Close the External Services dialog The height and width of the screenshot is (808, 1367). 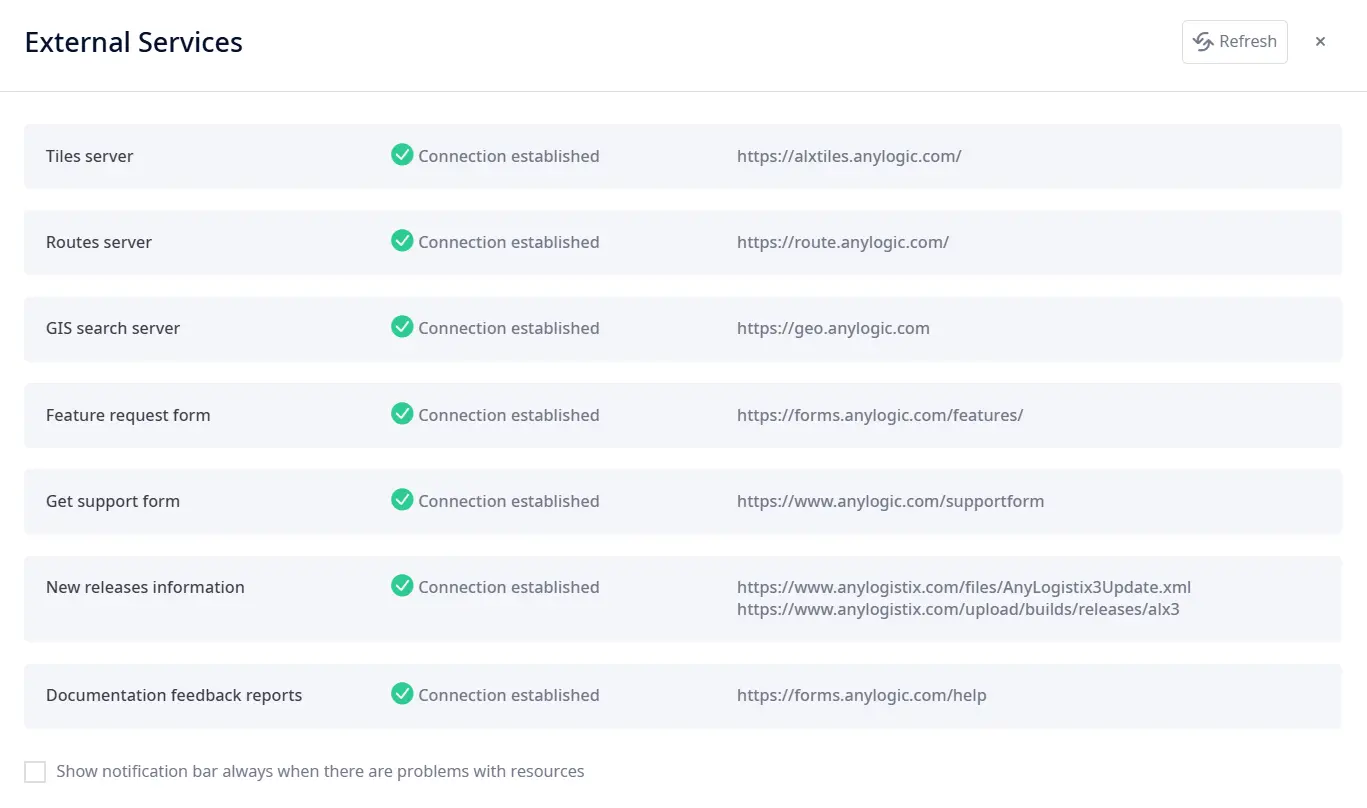click(x=1320, y=42)
